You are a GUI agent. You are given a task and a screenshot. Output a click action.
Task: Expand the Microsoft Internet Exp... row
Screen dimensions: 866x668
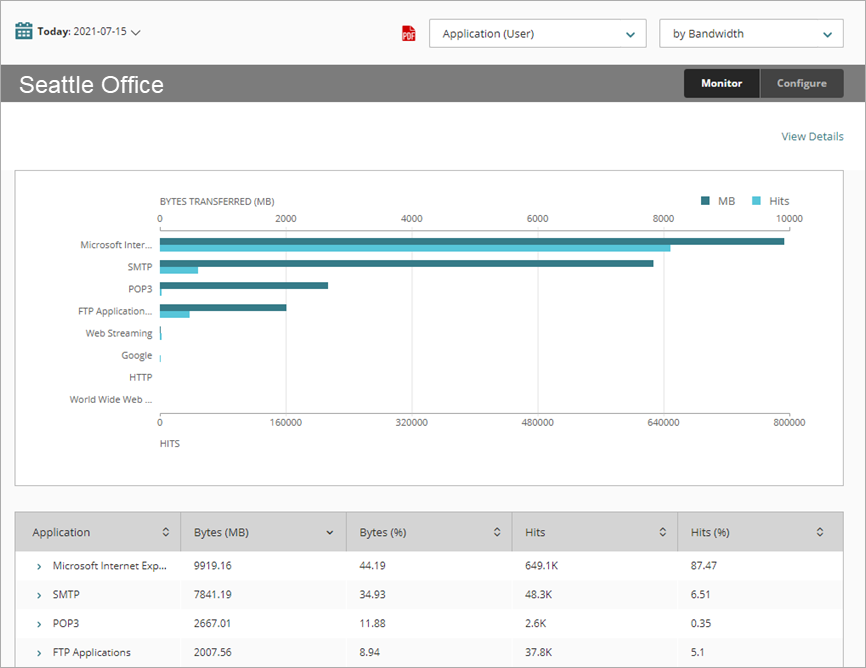(39, 566)
